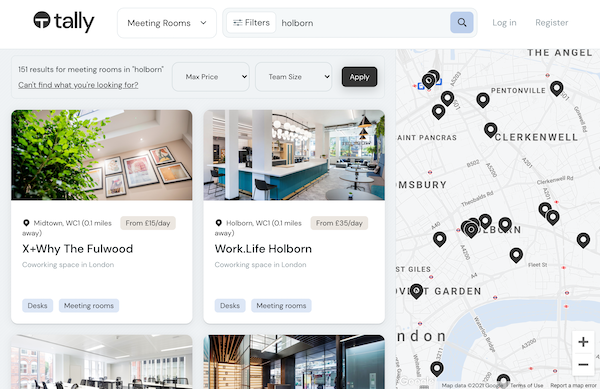
Task: Expand the Max Price dropdown
Action: point(211,77)
